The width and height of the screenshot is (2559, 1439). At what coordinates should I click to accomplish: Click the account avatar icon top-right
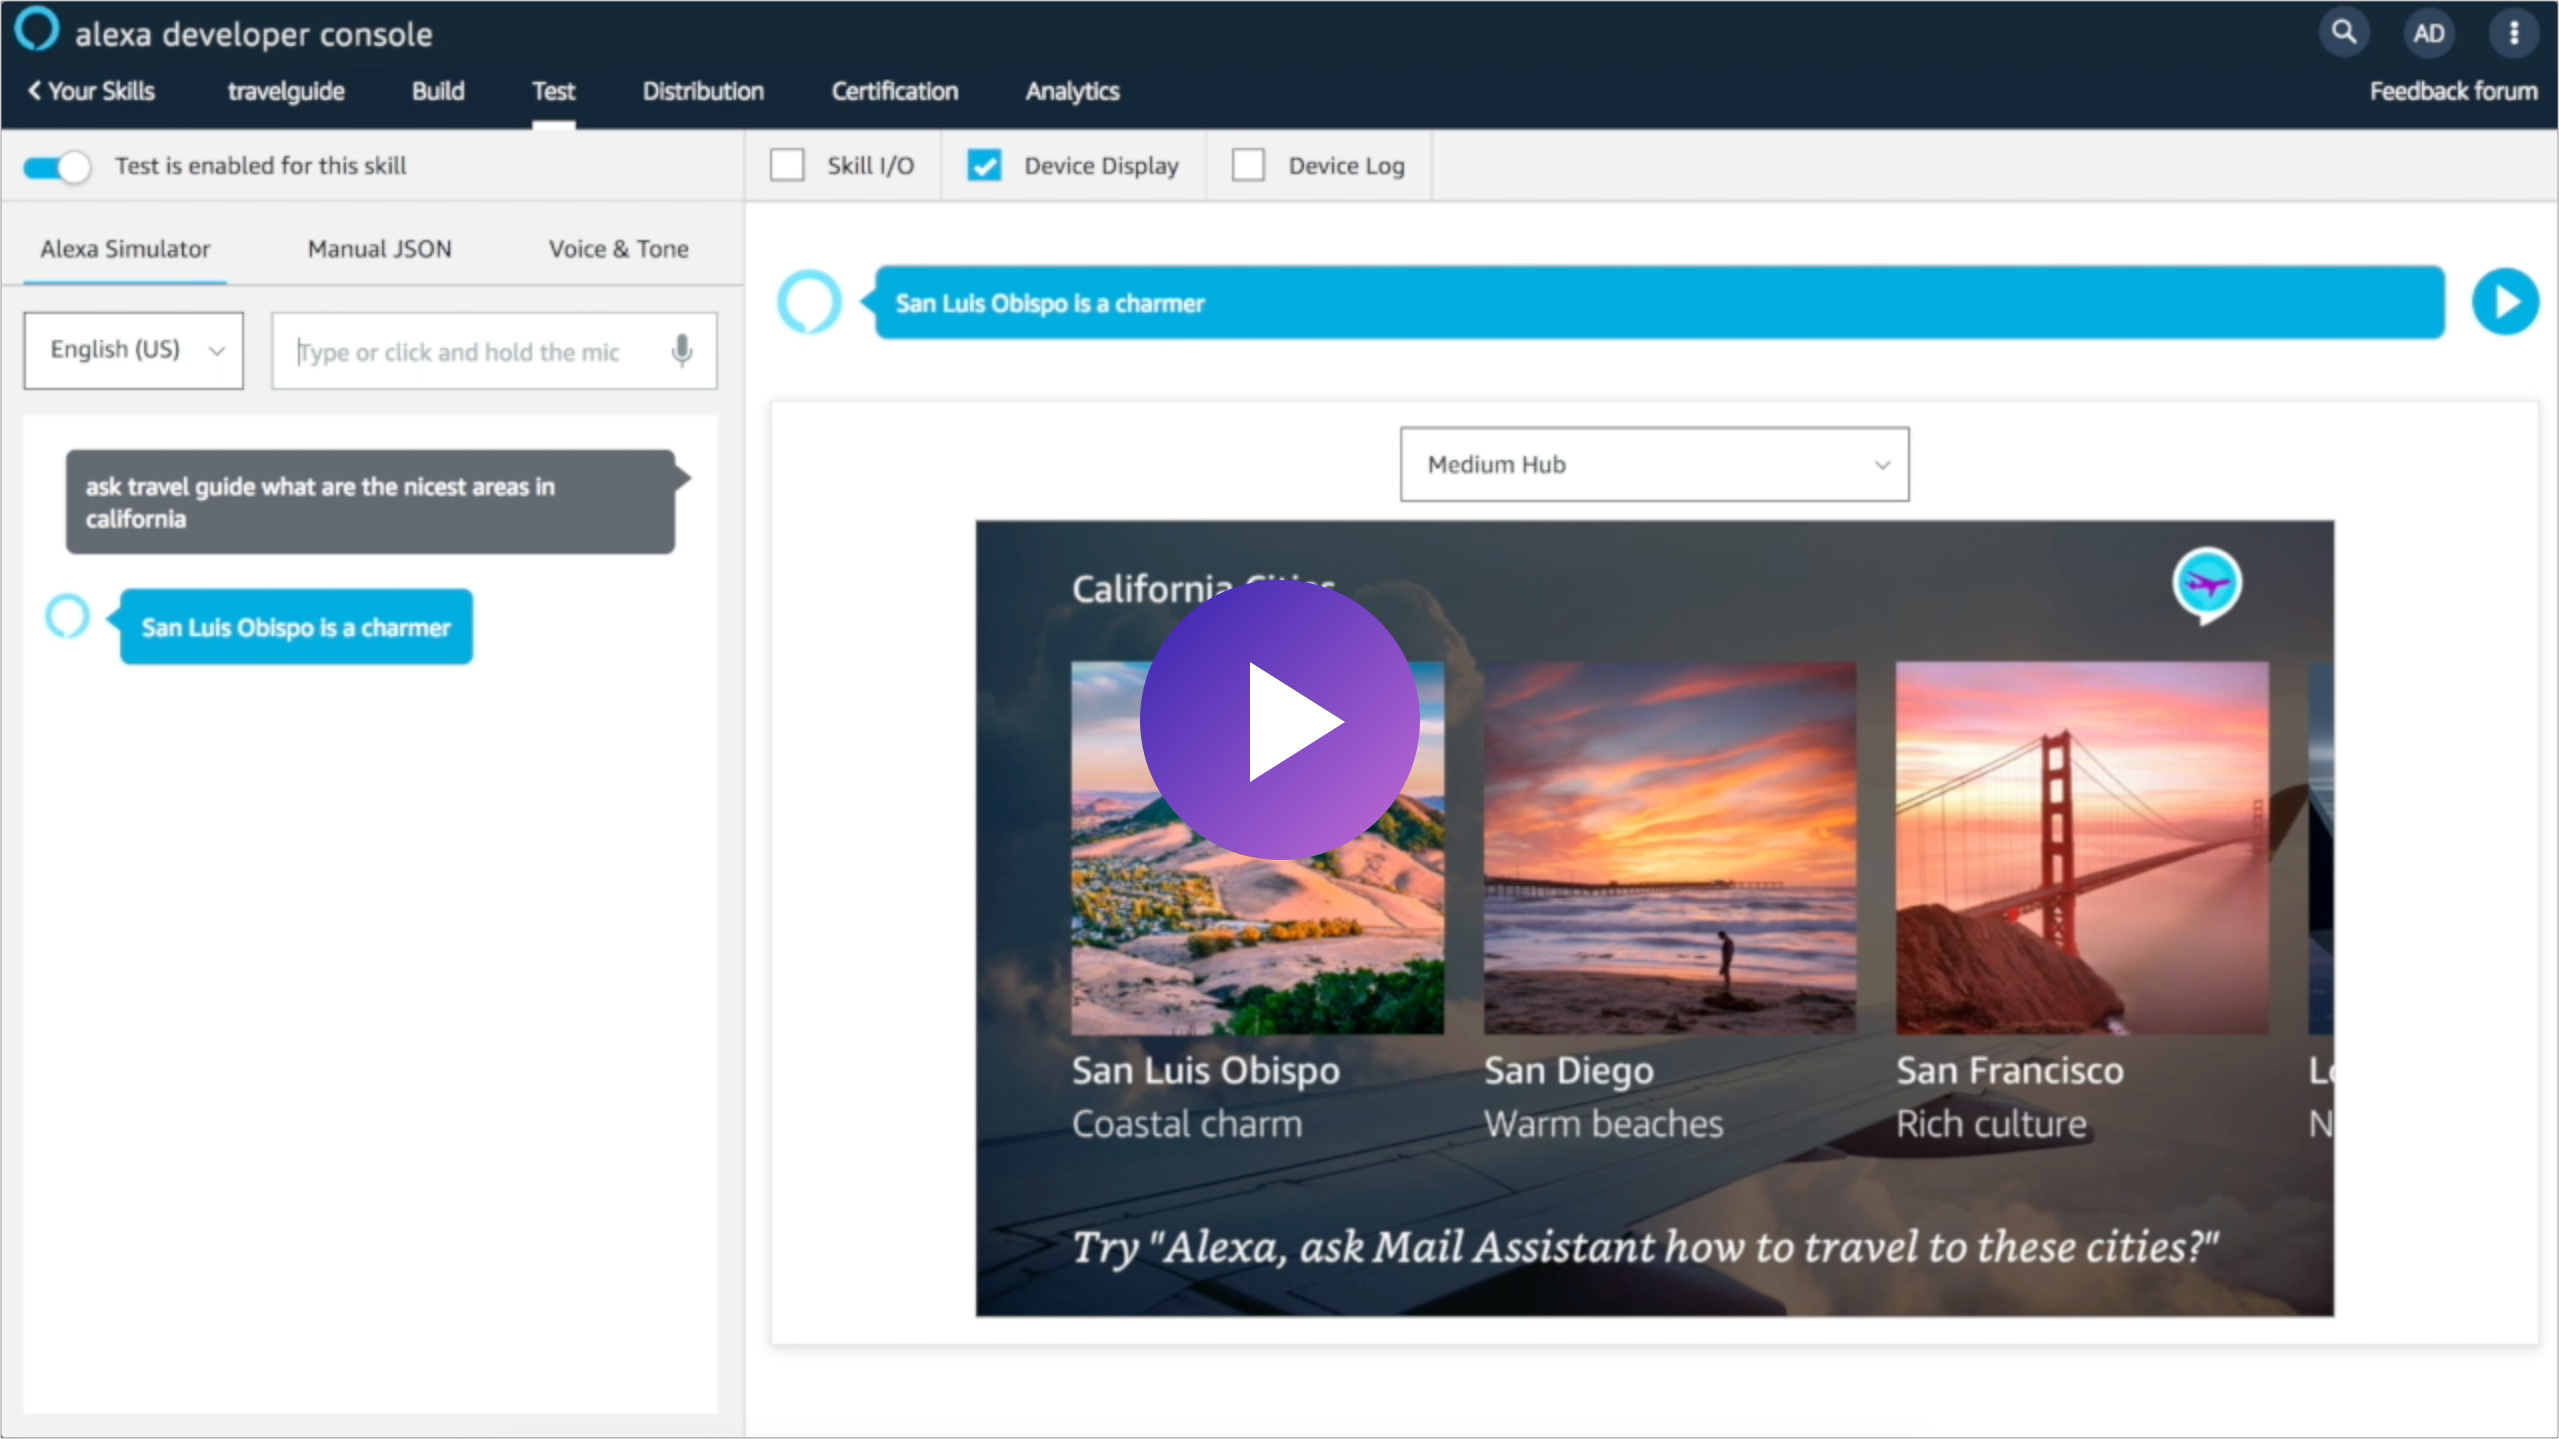(x=2429, y=32)
